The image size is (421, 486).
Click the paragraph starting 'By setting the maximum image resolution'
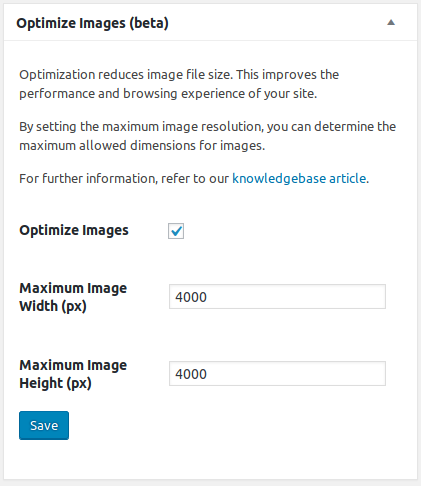click(x=207, y=136)
